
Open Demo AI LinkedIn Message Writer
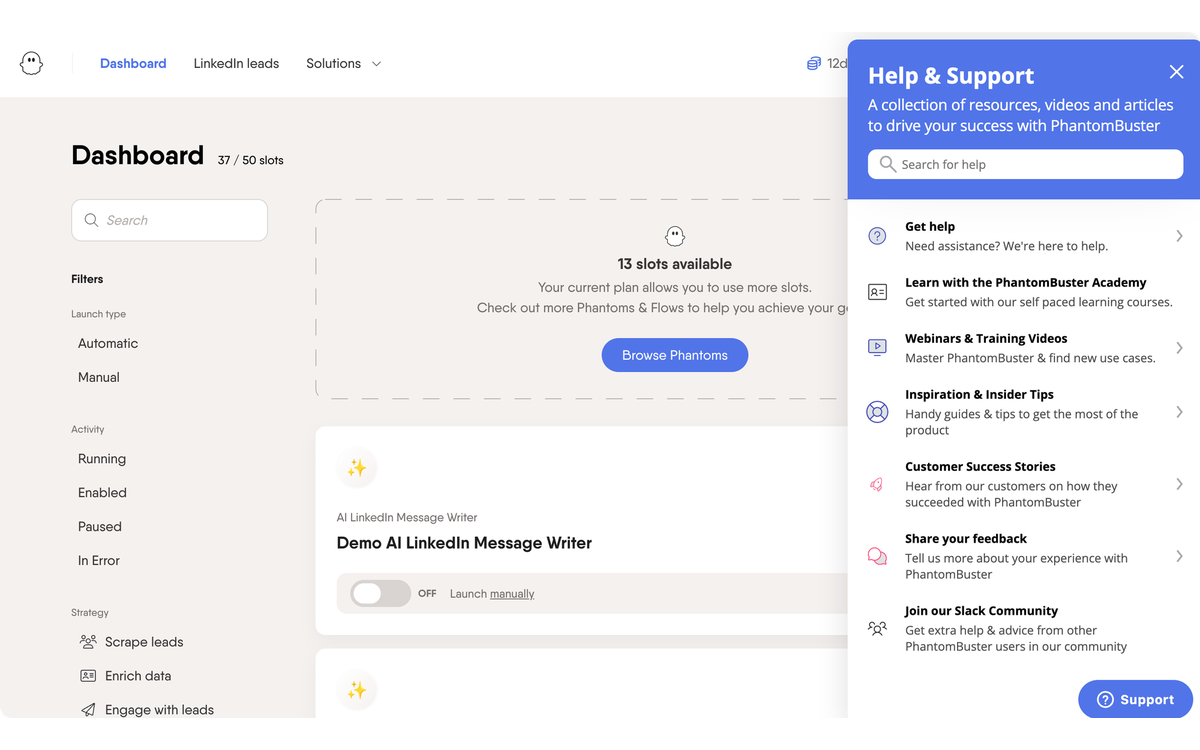click(464, 543)
